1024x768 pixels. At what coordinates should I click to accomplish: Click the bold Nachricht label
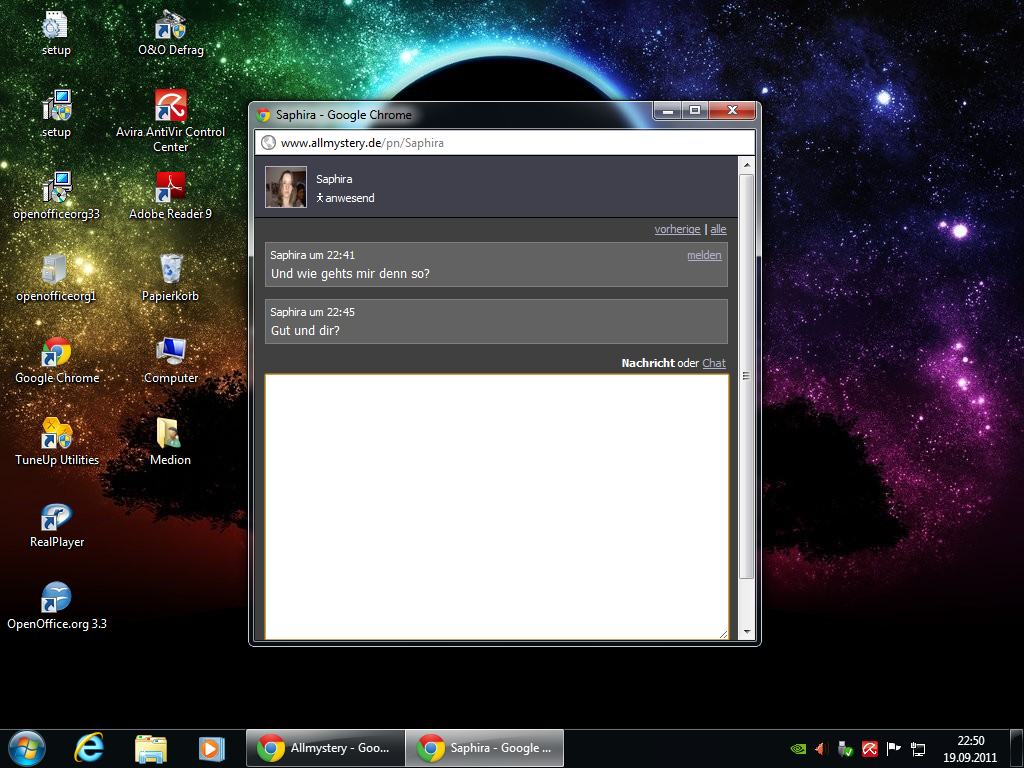click(648, 363)
